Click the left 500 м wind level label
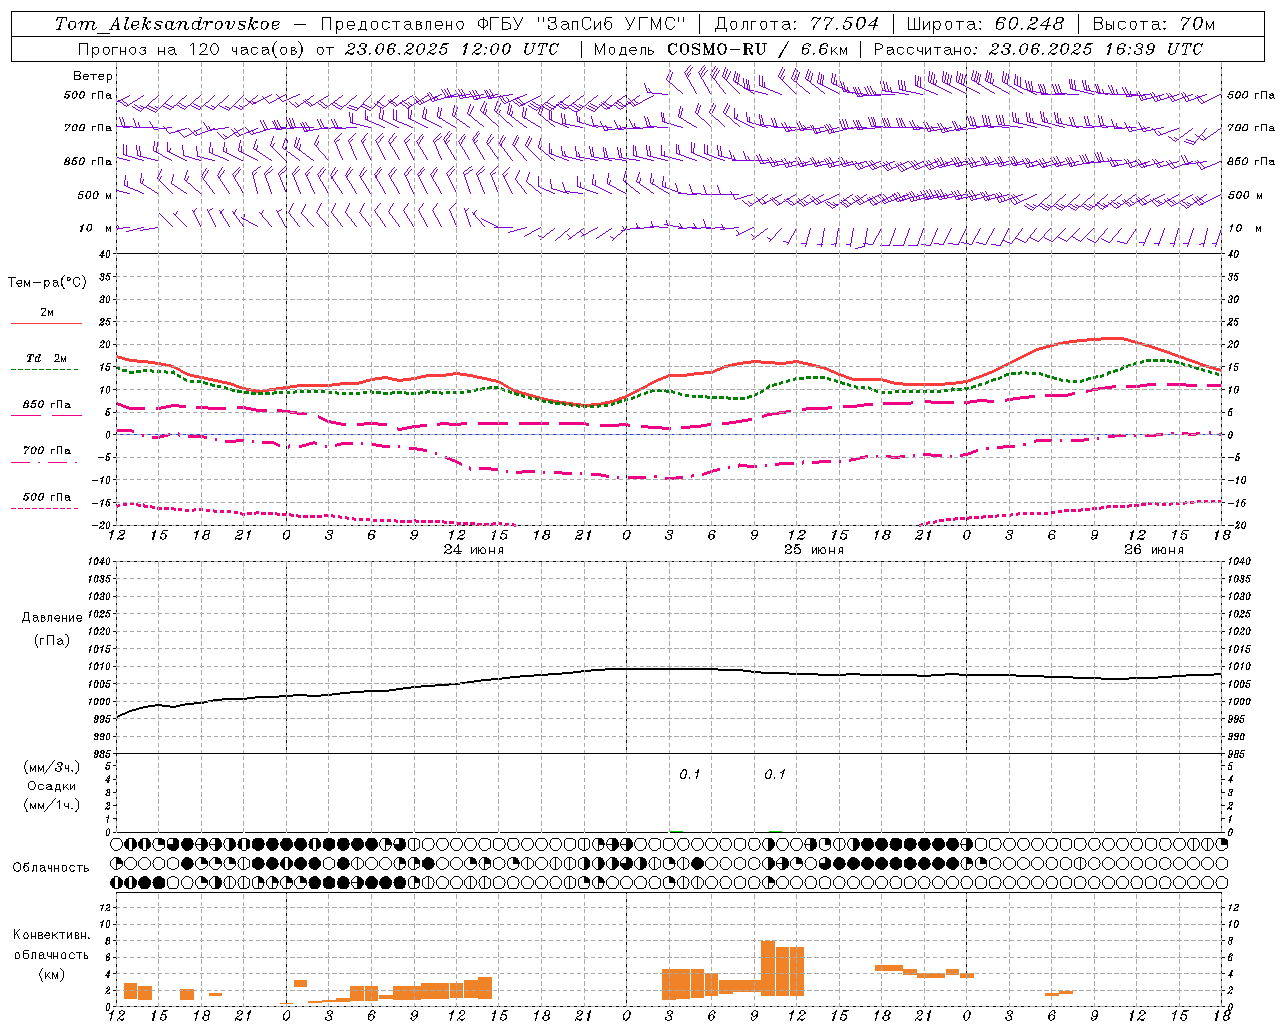The width and height of the screenshot is (1280, 1024). [95, 195]
